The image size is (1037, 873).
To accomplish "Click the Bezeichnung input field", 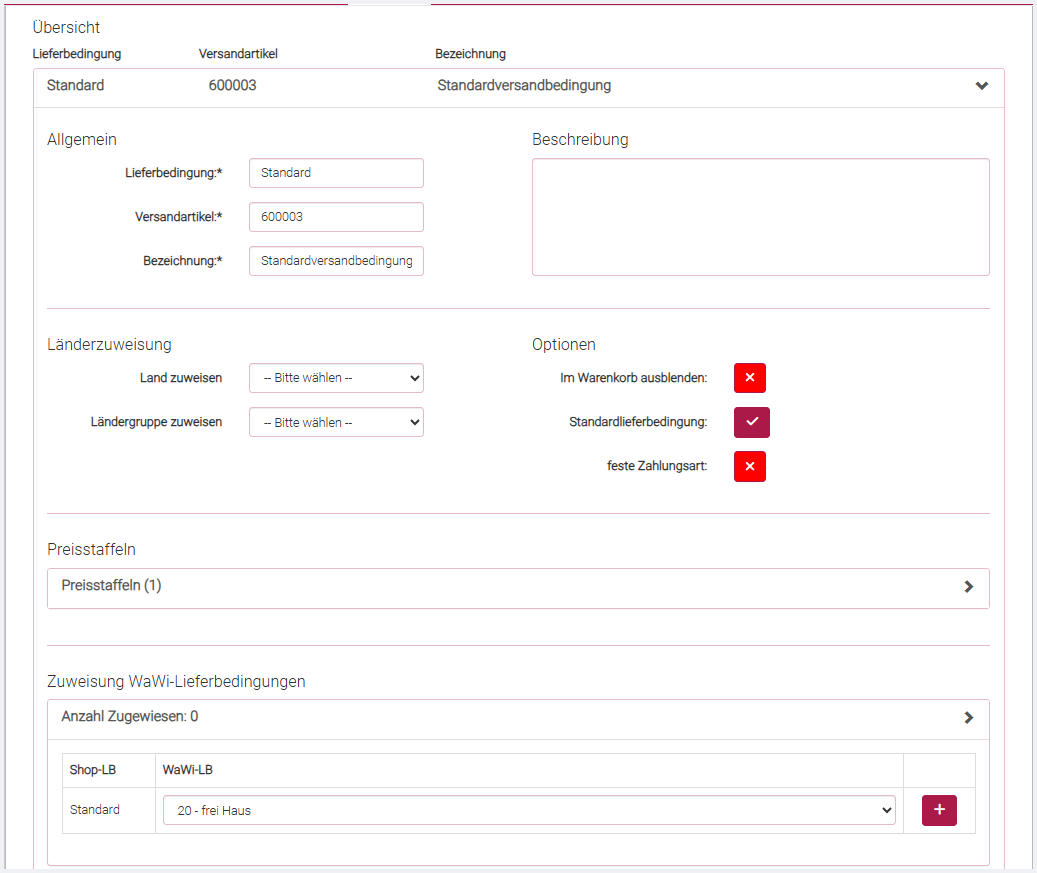I will [x=336, y=261].
